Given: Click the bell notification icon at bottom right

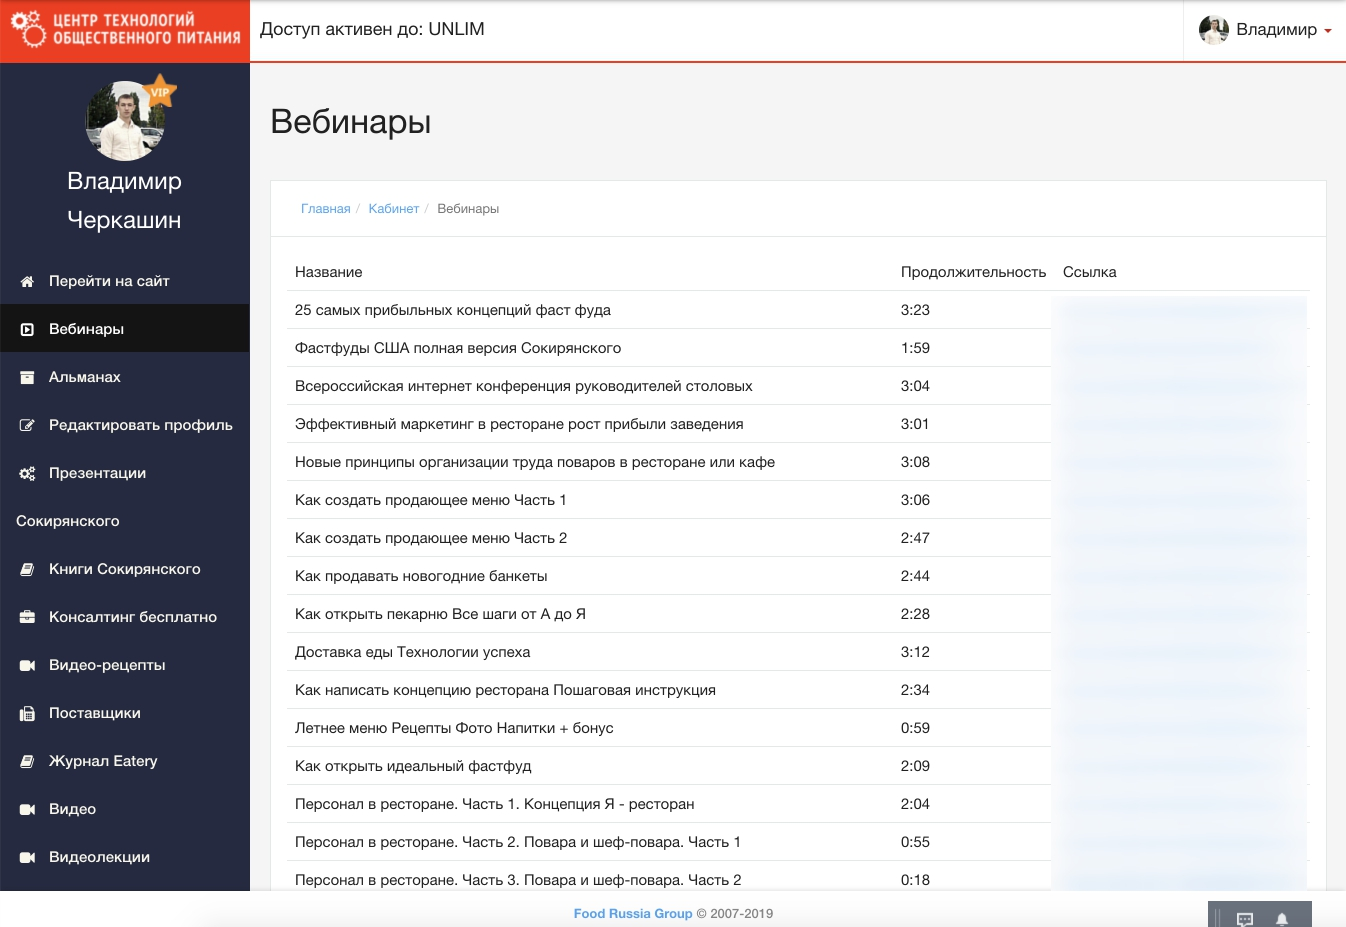Looking at the screenshot, I should click(1281, 919).
